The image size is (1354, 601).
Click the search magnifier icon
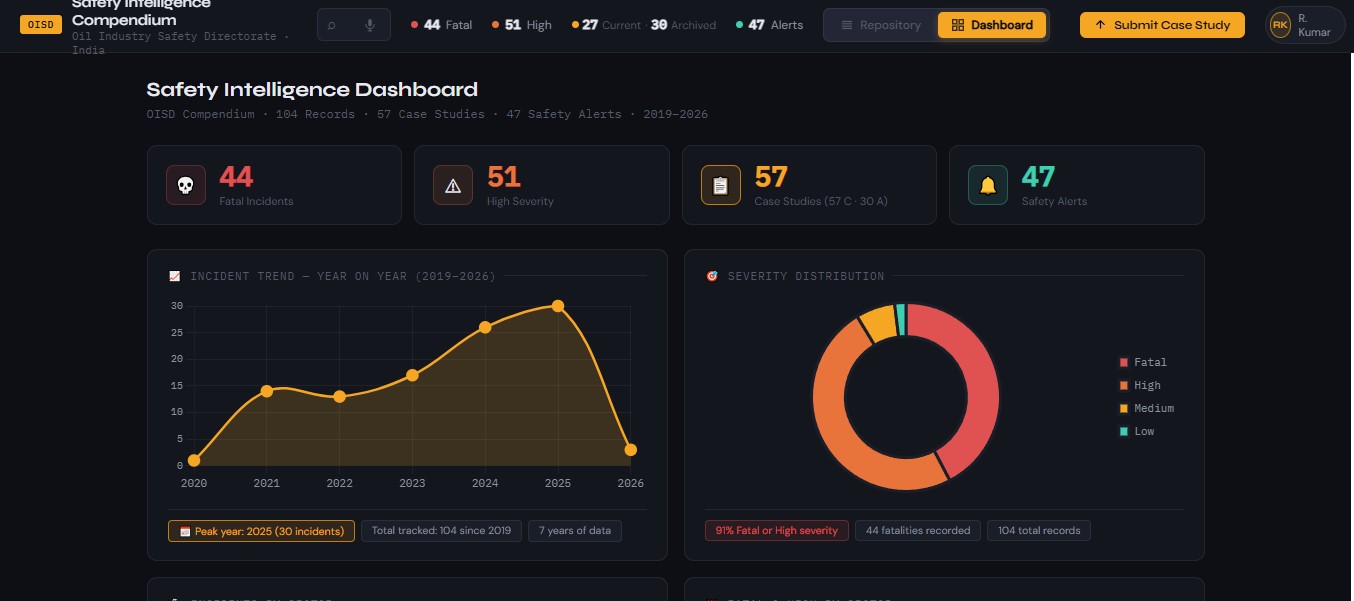click(x=332, y=25)
